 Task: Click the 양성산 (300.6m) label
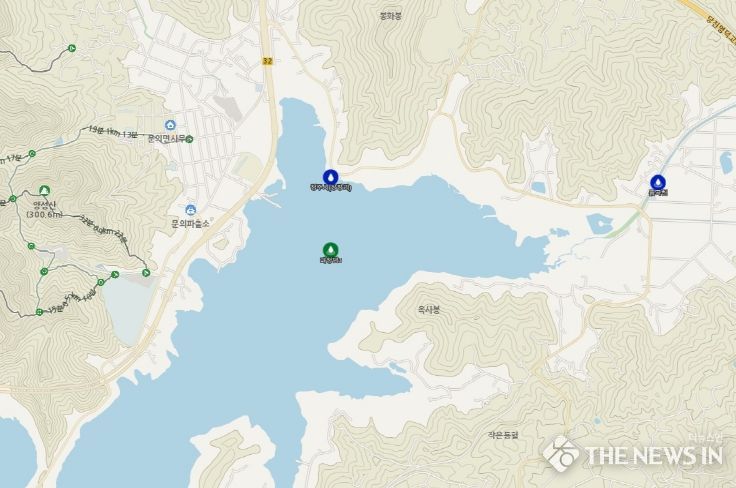[x=45, y=210]
